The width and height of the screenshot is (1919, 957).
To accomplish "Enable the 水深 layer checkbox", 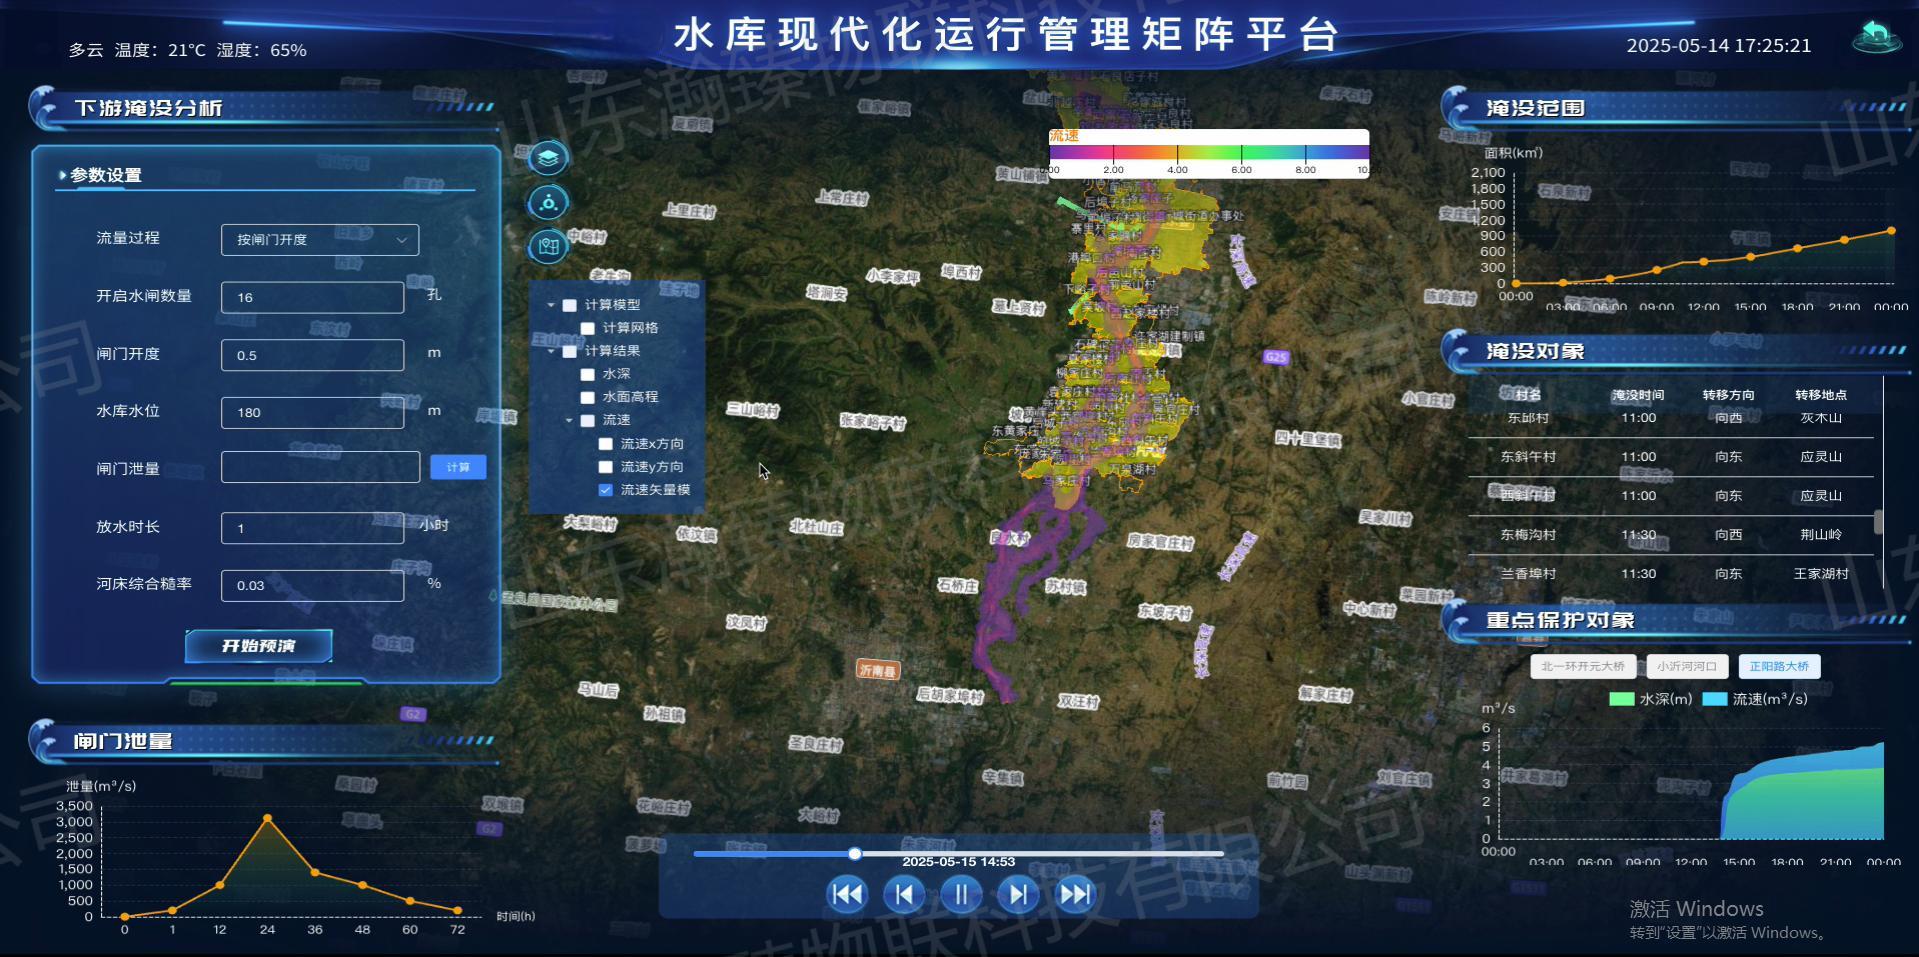I will pyautogui.click(x=588, y=374).
